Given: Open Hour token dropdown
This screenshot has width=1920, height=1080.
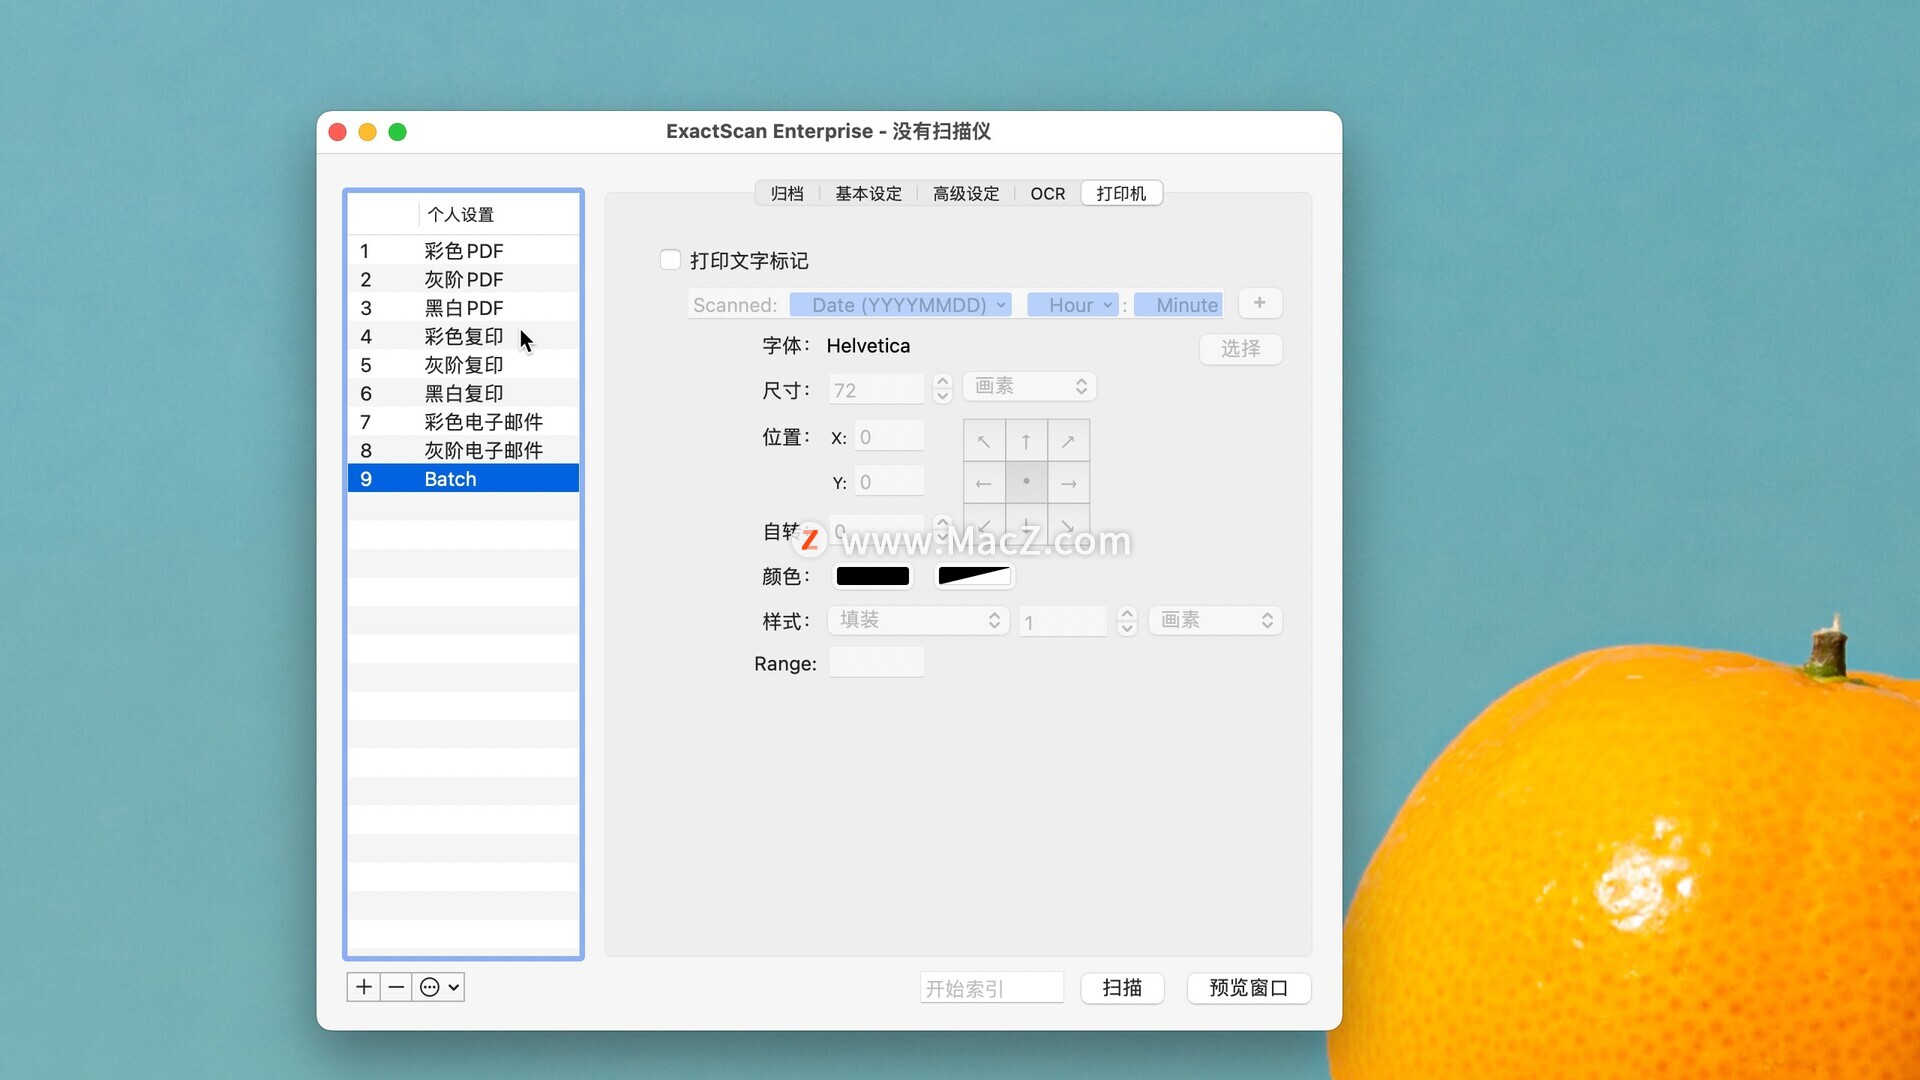Looking at the screenshot, I should (1073, 305).
